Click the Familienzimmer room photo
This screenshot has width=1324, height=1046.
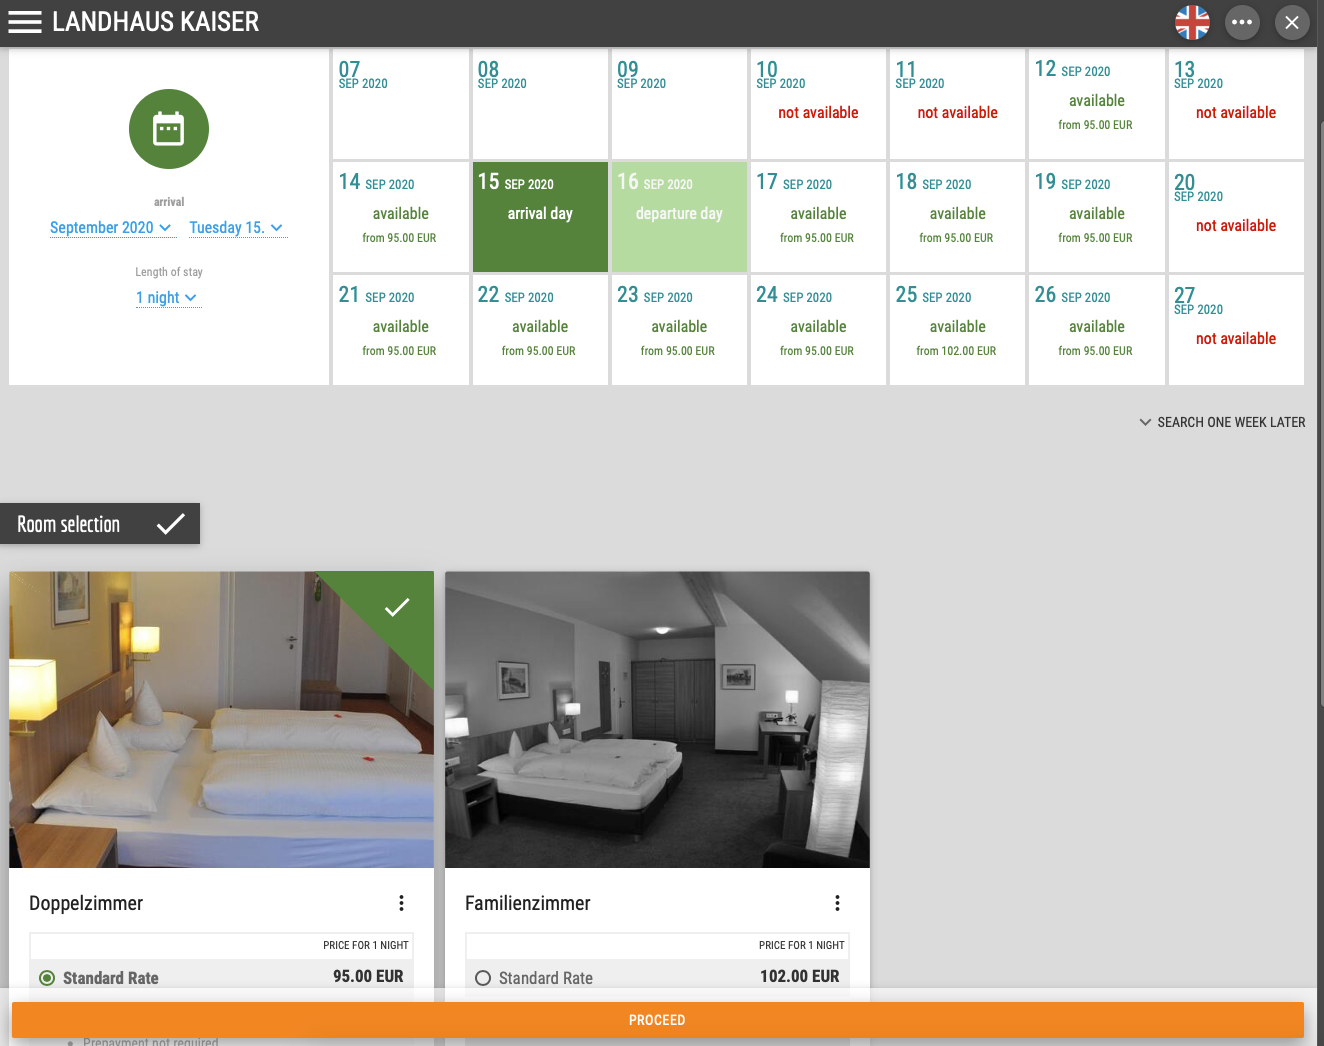click(x=657, y=720)
